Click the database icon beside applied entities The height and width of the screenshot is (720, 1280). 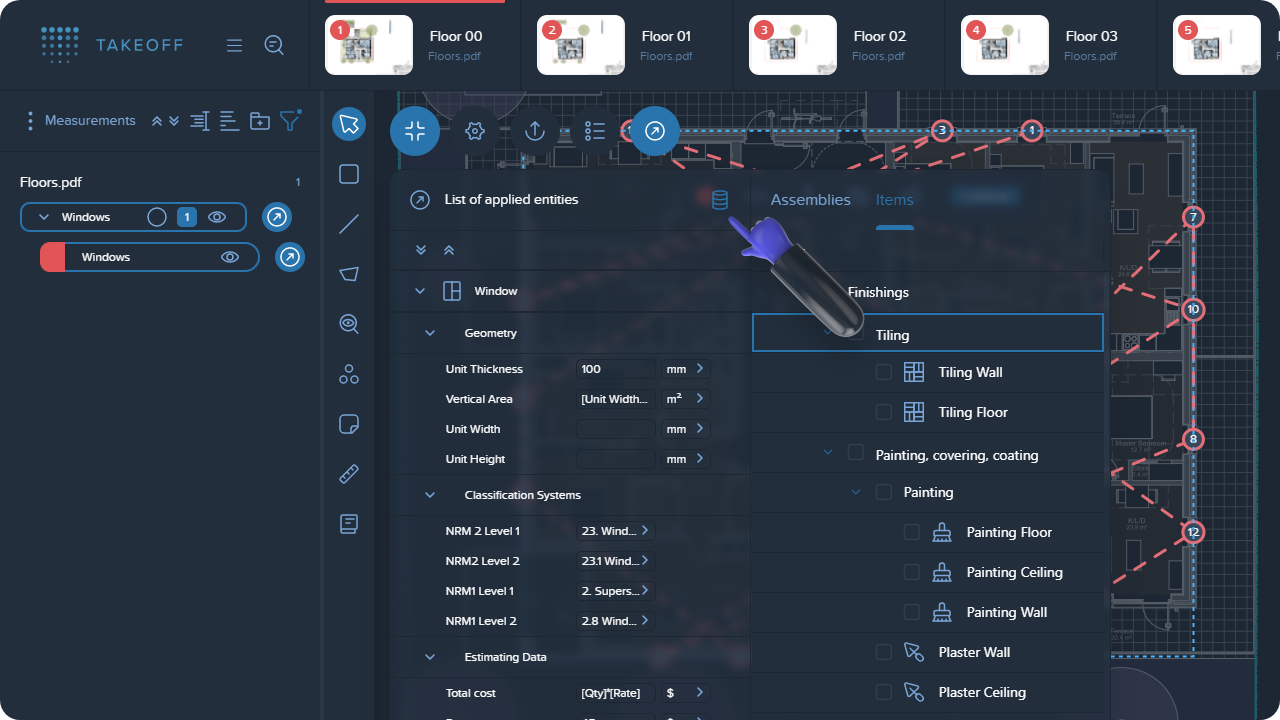(720, 200)
